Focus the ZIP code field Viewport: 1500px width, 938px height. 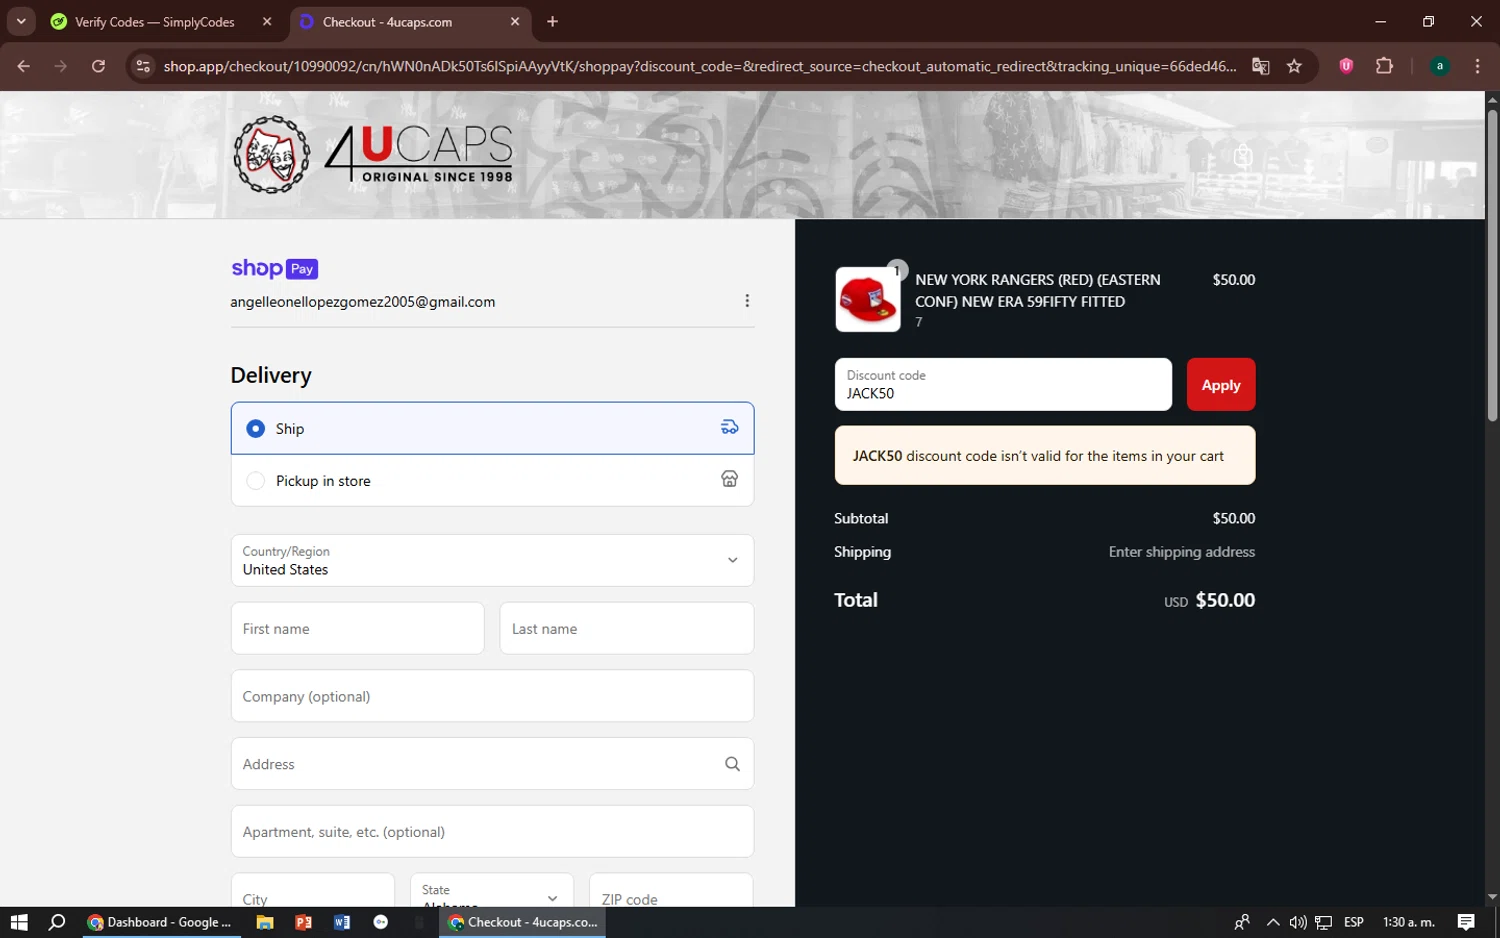(671, 891)
